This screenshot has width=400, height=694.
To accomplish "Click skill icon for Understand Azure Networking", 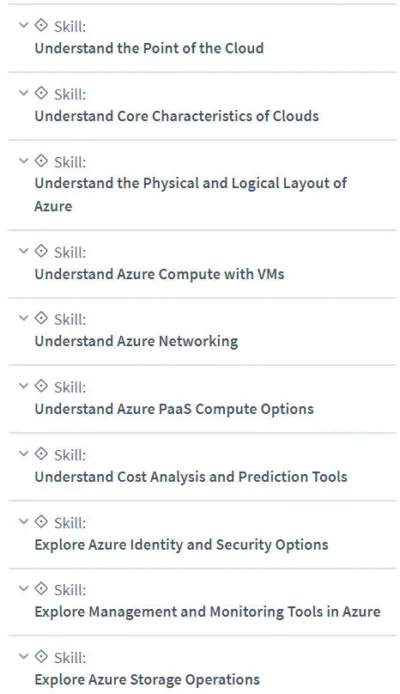I will coord(41,318).
